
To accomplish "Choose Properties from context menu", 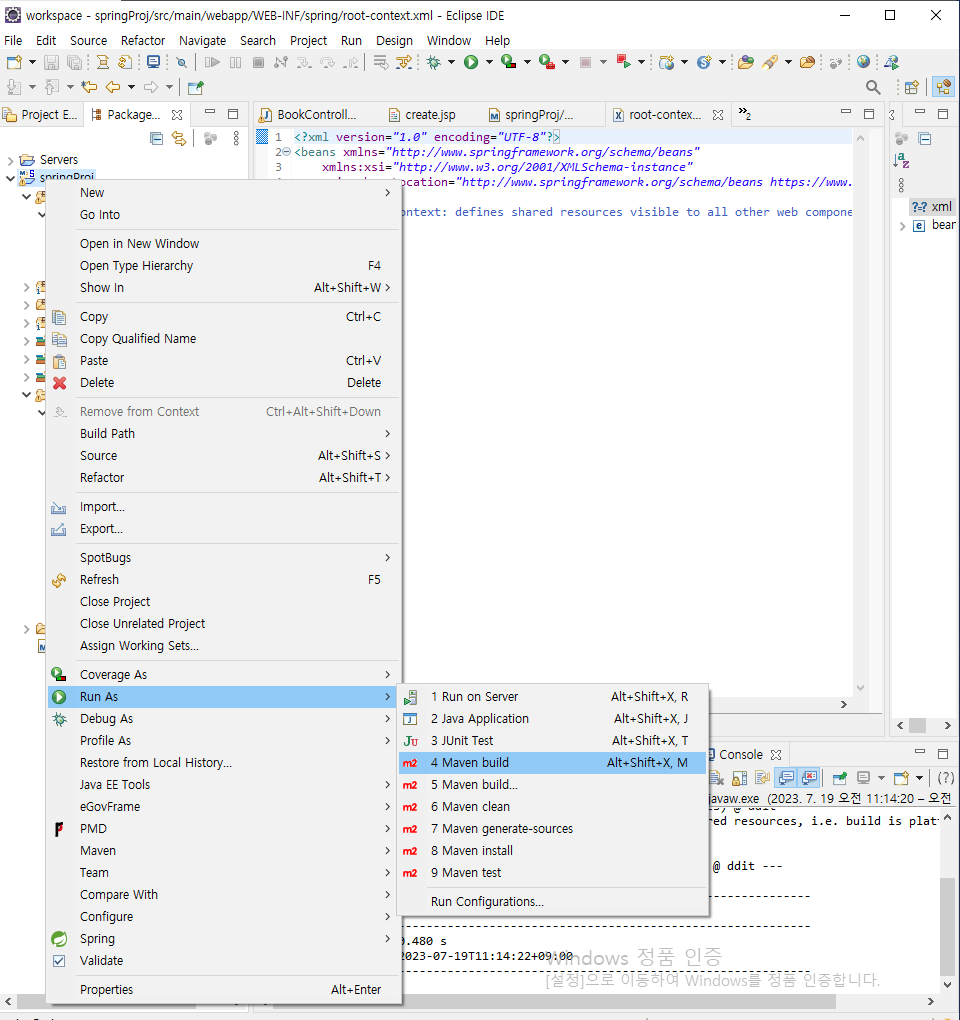I will click(x=224, y=990).
